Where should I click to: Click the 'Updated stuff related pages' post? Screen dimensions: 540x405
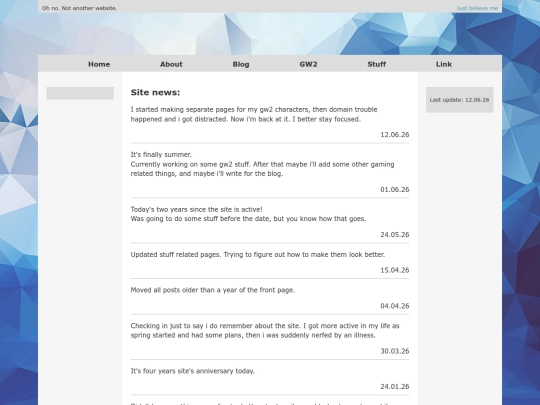(258, 255)
